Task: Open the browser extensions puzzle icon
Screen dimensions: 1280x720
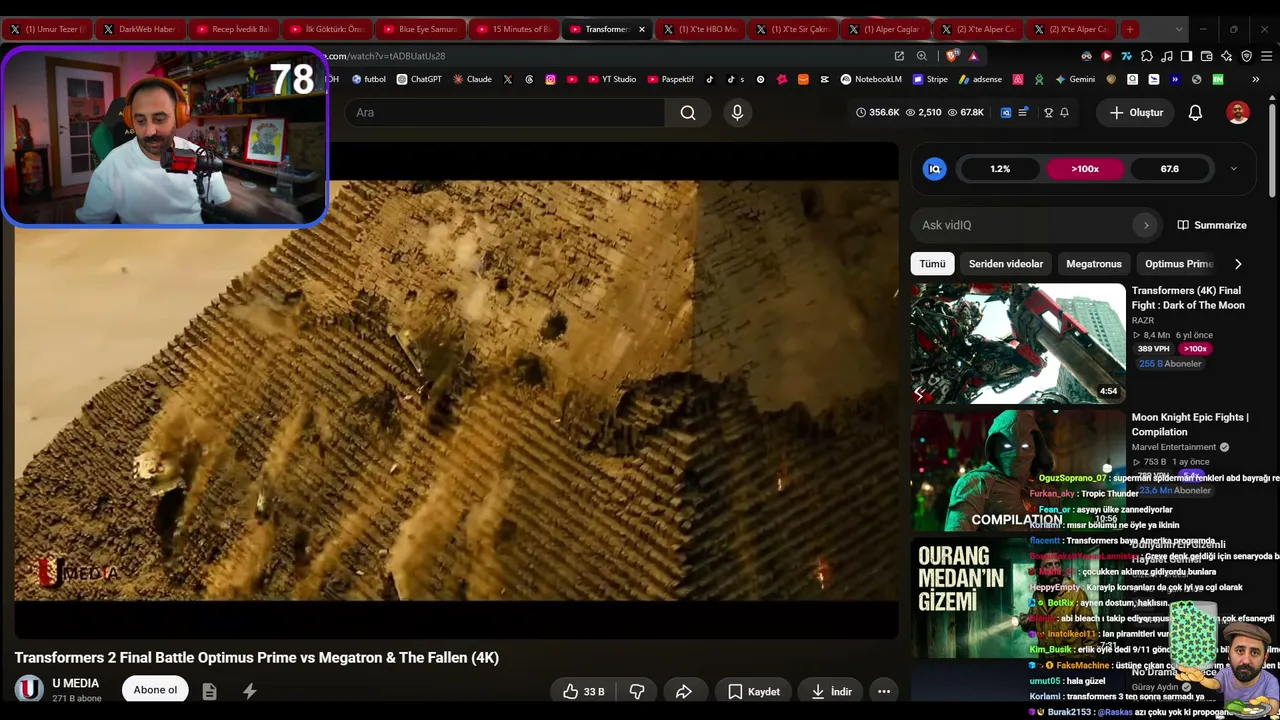Action: 1147,56
